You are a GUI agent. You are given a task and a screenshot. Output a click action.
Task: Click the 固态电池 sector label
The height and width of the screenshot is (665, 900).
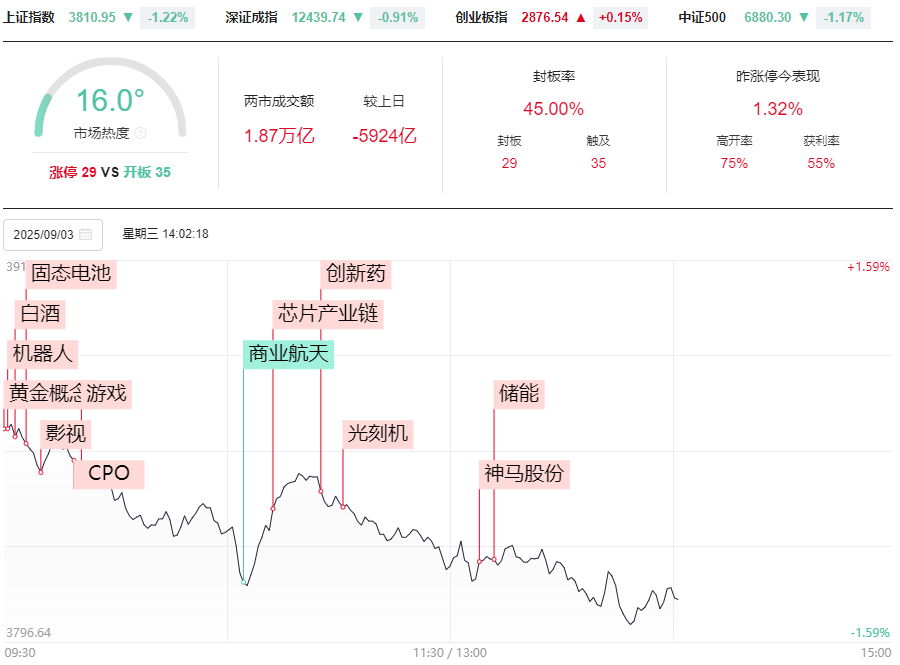(x=71, y=273)
